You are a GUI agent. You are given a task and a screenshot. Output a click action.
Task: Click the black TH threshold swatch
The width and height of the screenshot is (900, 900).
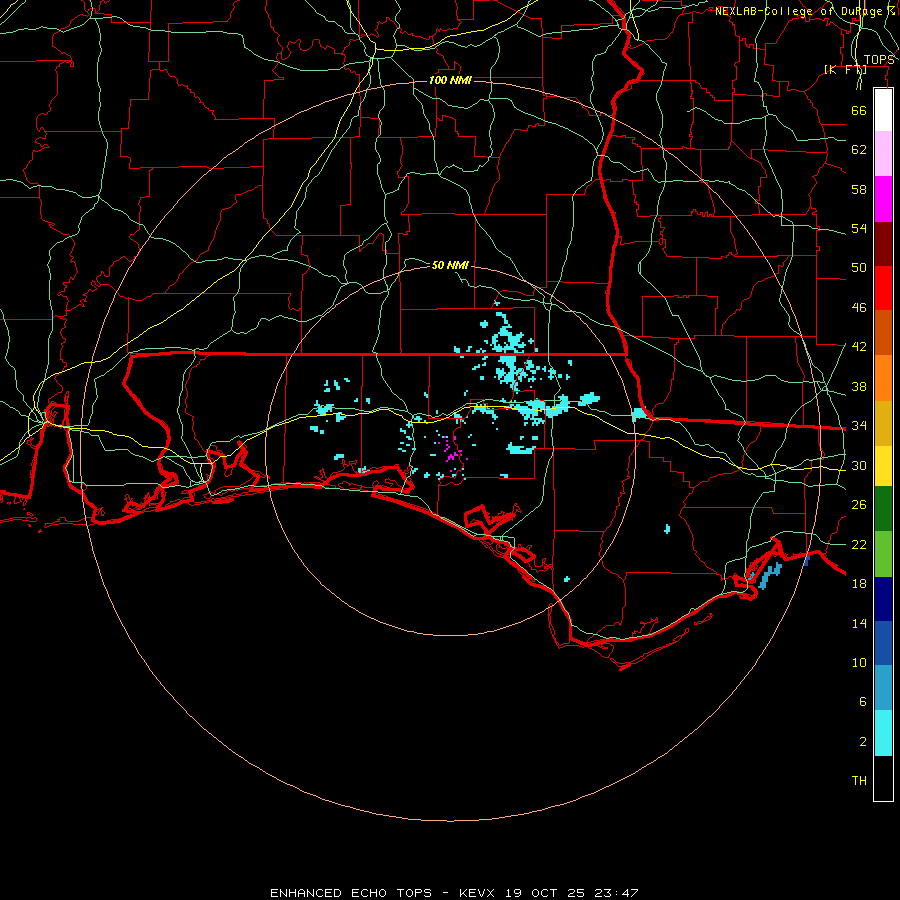click(x=883, y=778)
